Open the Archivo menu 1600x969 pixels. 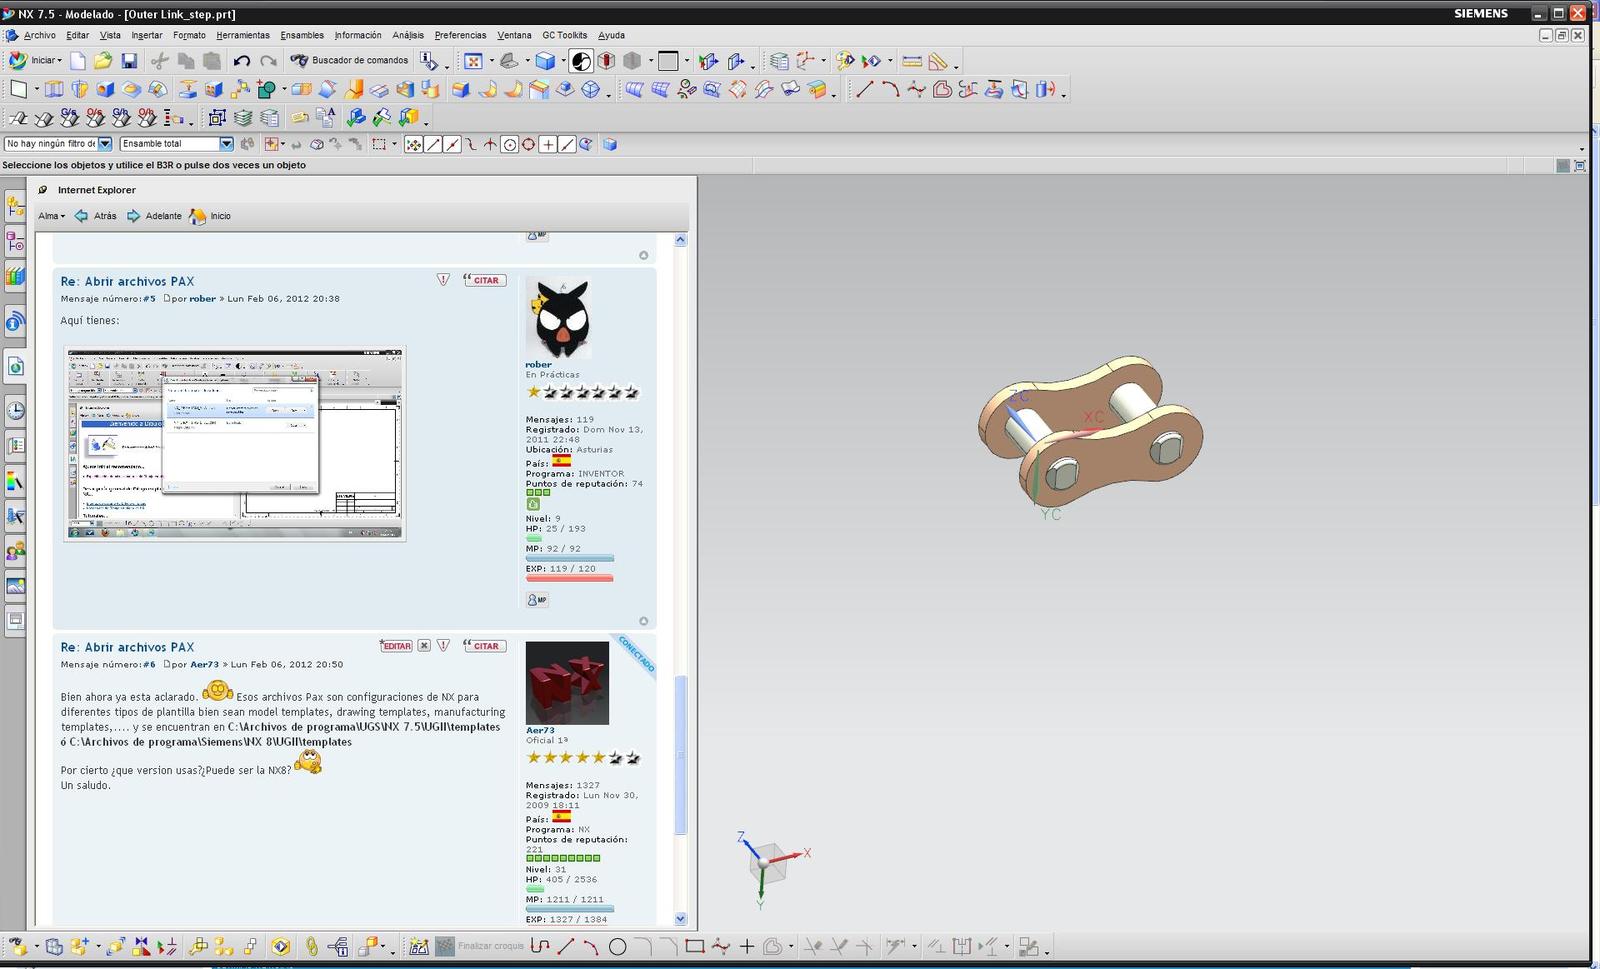point(40,35)
